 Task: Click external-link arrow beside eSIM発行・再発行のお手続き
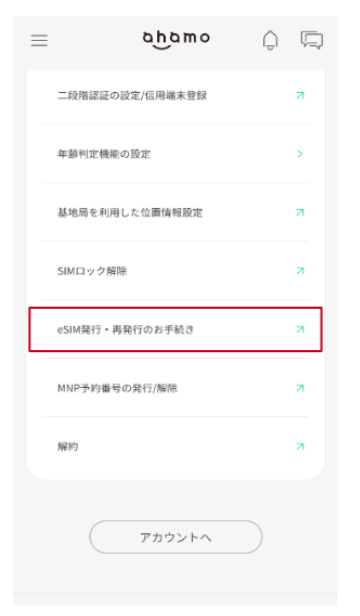(300, 329)
